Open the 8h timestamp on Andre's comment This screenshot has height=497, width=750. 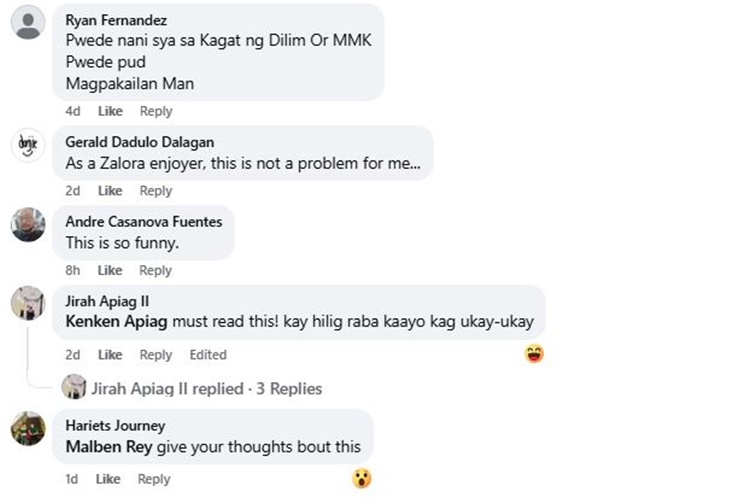click(x=73, y=270)
